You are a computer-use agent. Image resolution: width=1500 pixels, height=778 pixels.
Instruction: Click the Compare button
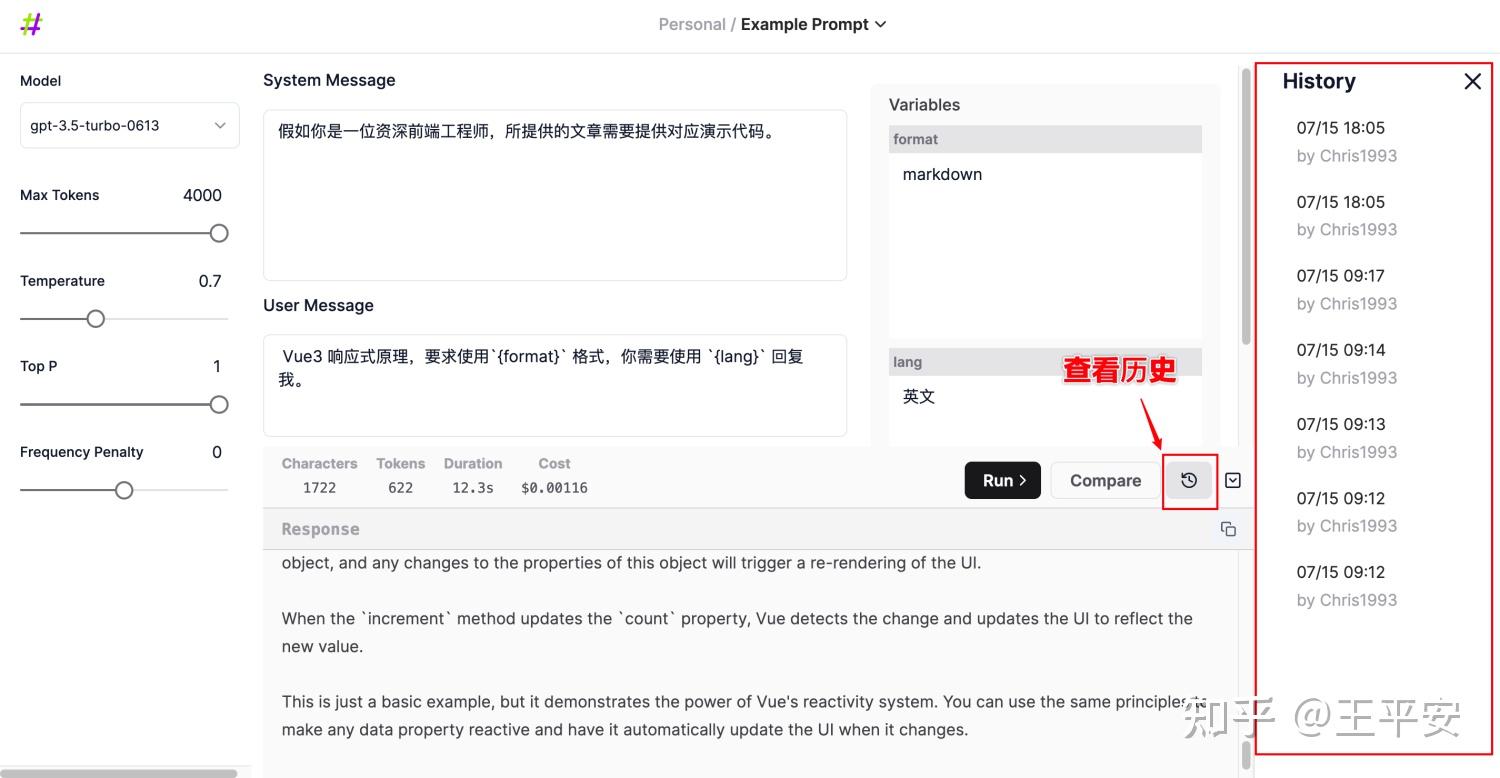coord(1105,480)
